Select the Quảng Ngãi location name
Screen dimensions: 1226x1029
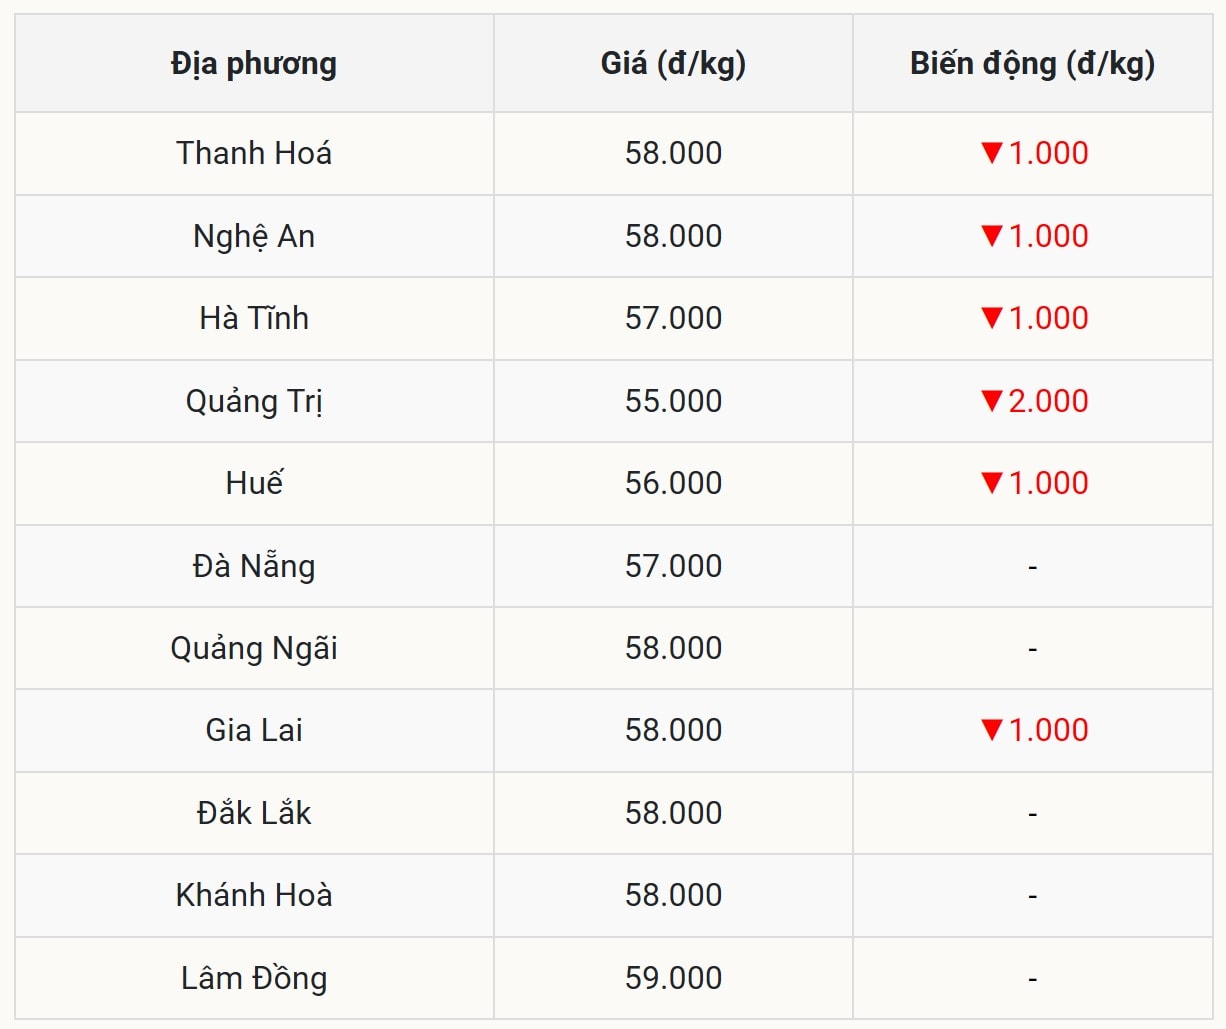pyautogui.click(x=254, y=648)
